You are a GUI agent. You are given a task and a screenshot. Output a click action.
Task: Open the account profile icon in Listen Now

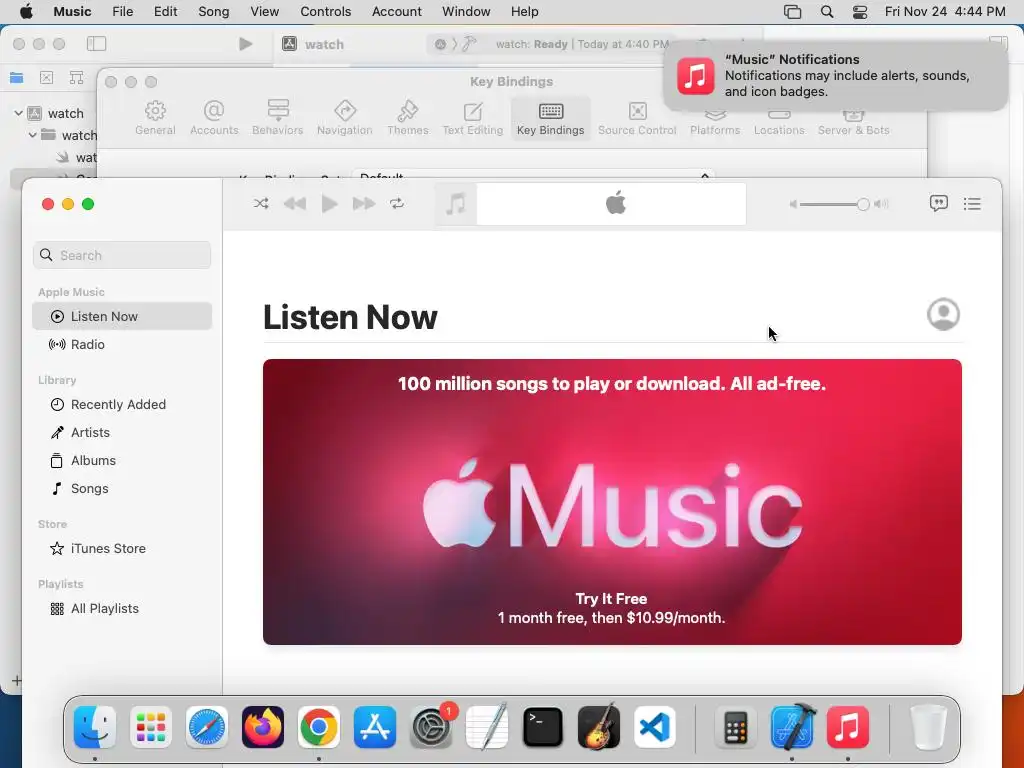tap(943, 314)
